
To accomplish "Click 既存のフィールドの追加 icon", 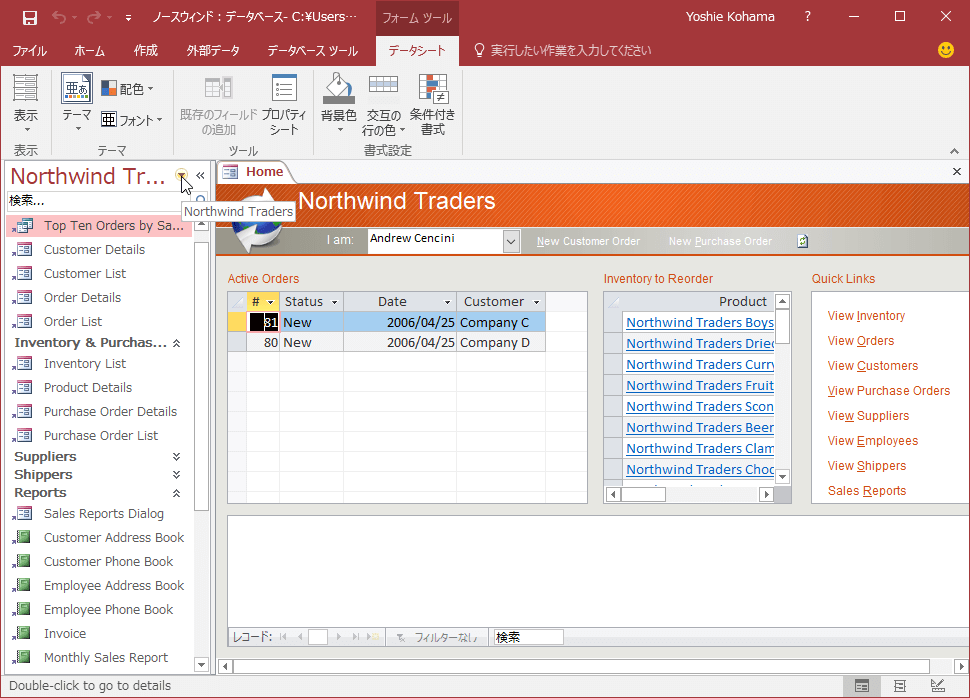I will 218,88.
